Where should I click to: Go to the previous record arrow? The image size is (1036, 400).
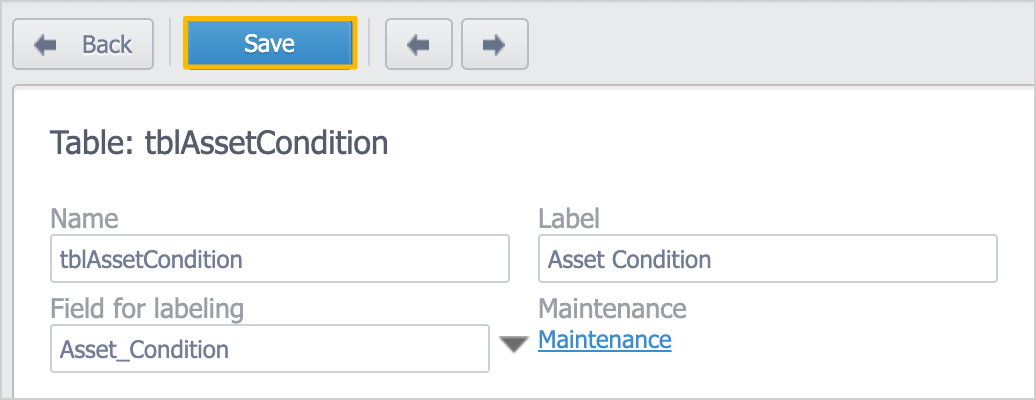point(418,44)
